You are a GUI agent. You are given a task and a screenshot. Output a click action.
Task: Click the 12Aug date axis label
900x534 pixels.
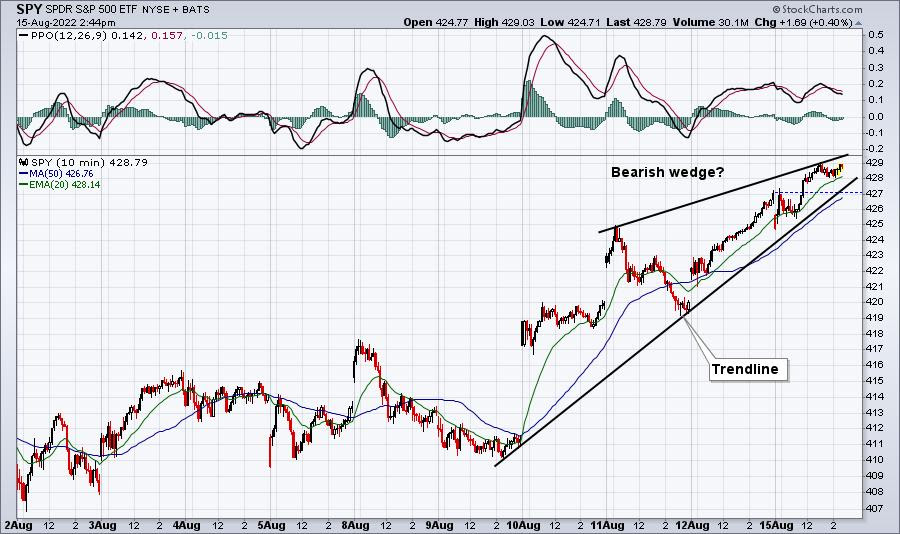point(692,525)
